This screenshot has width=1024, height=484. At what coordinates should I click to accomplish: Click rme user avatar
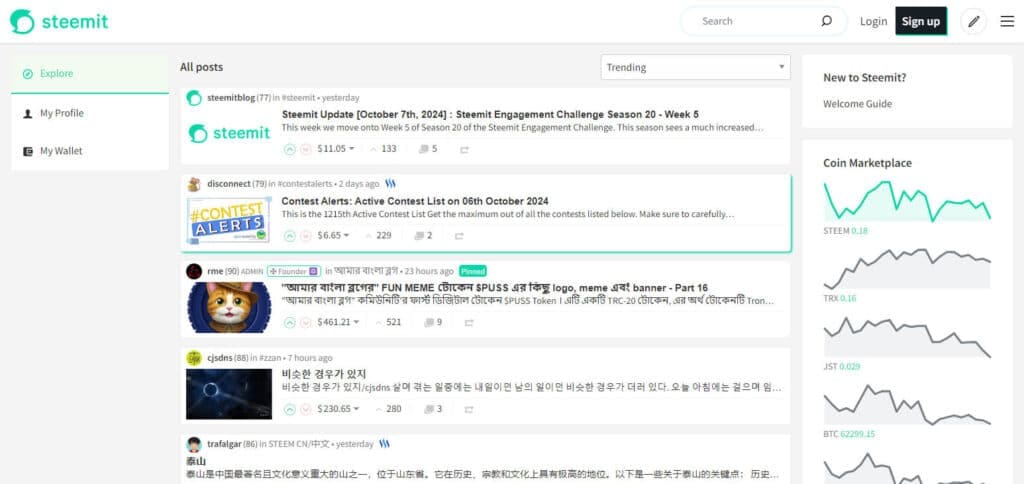pos(194,271)
